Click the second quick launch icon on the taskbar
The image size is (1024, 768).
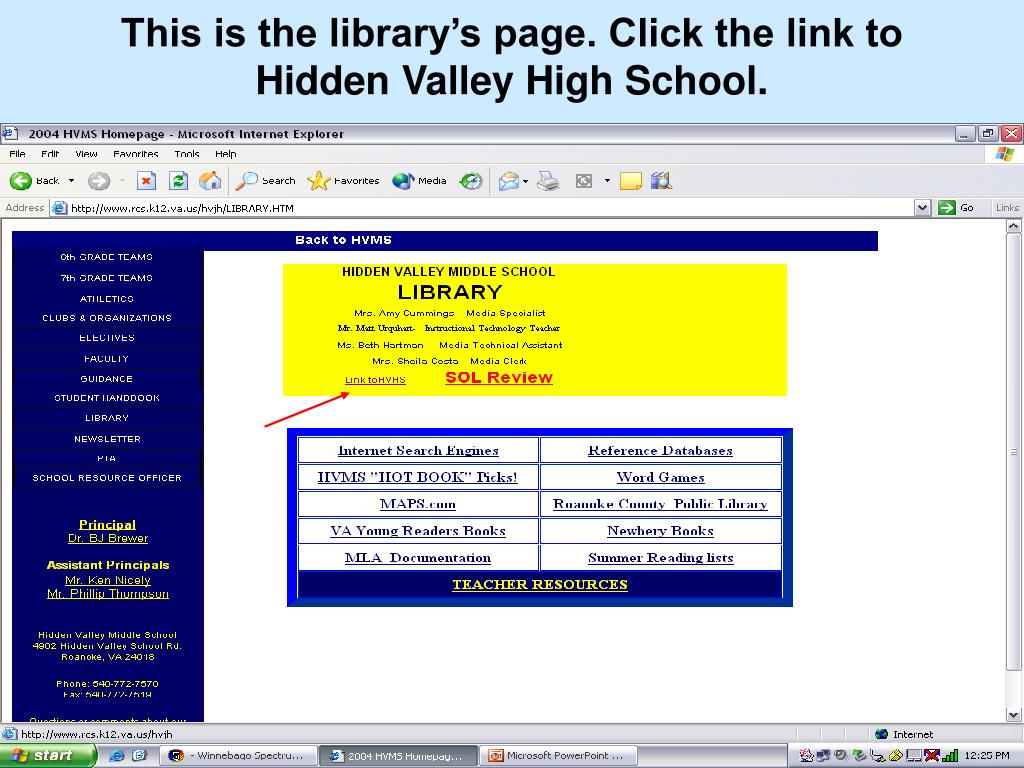140,756
